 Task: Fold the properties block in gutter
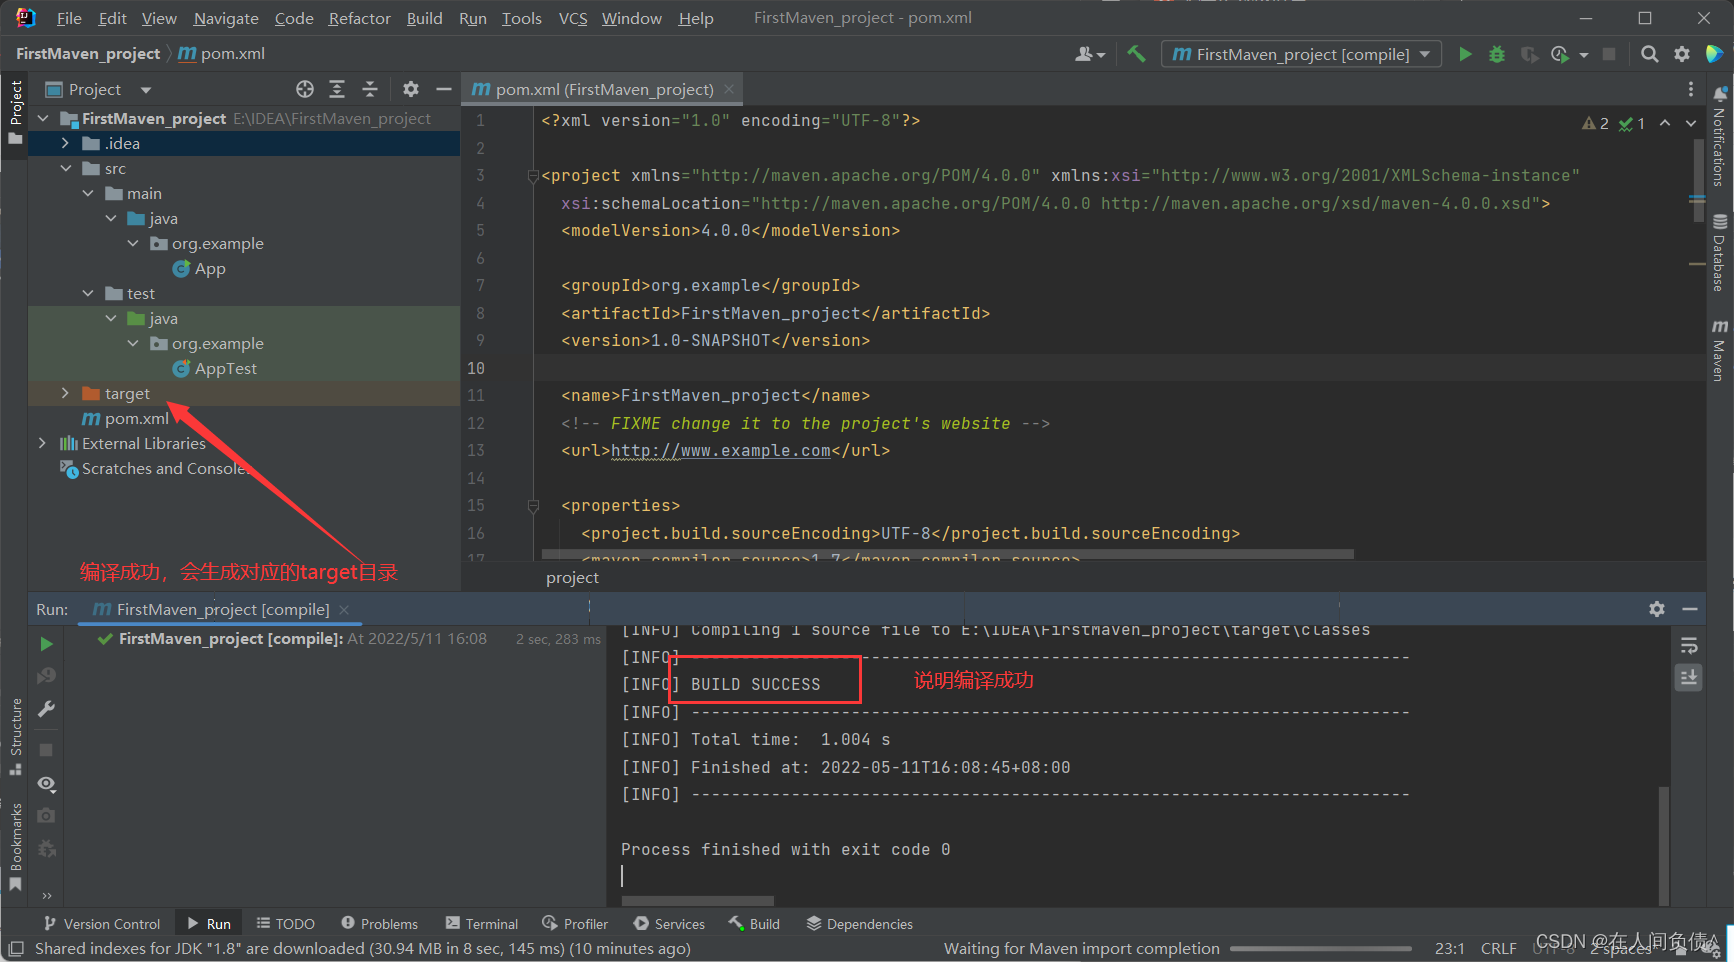click(533, 506)
